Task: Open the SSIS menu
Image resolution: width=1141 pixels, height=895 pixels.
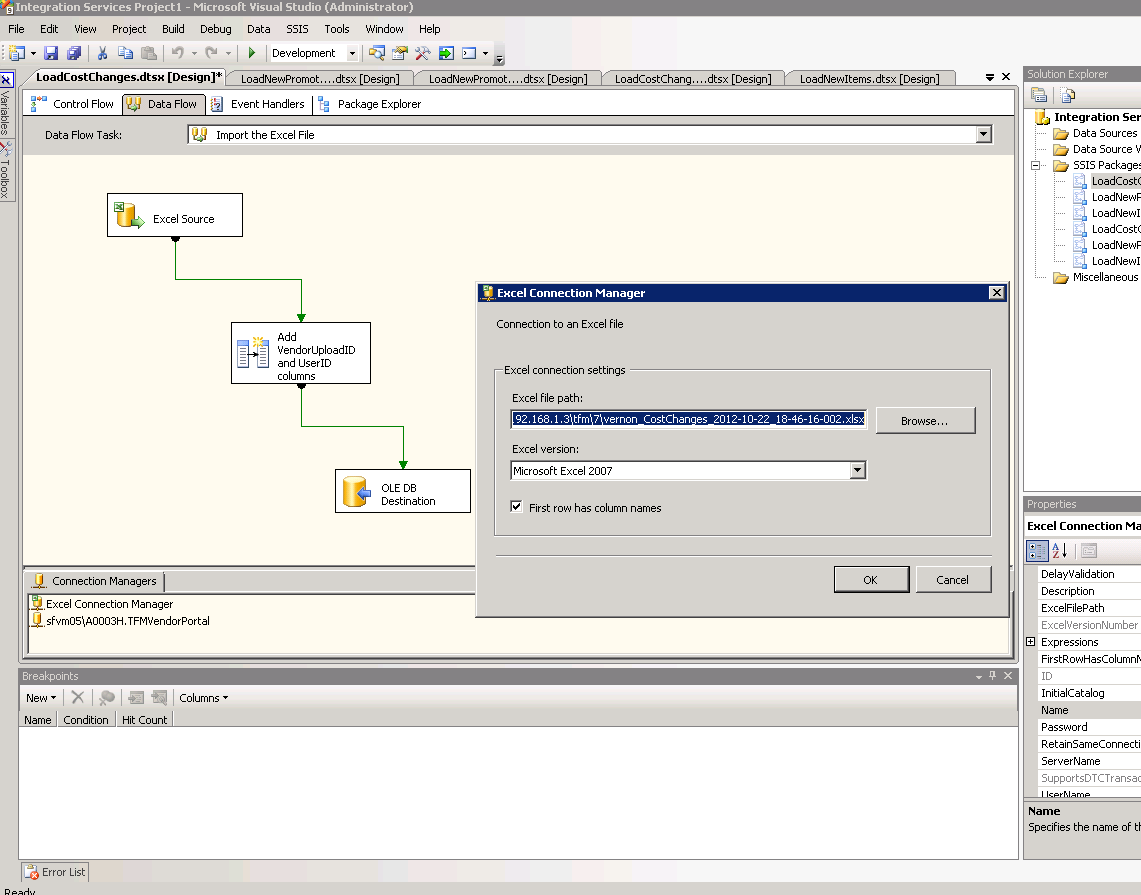Action: (x=296, y=29)
